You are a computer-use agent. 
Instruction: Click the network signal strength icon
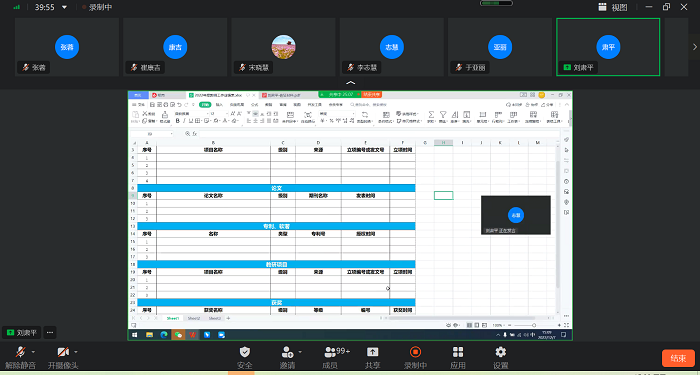click(17, 7)
